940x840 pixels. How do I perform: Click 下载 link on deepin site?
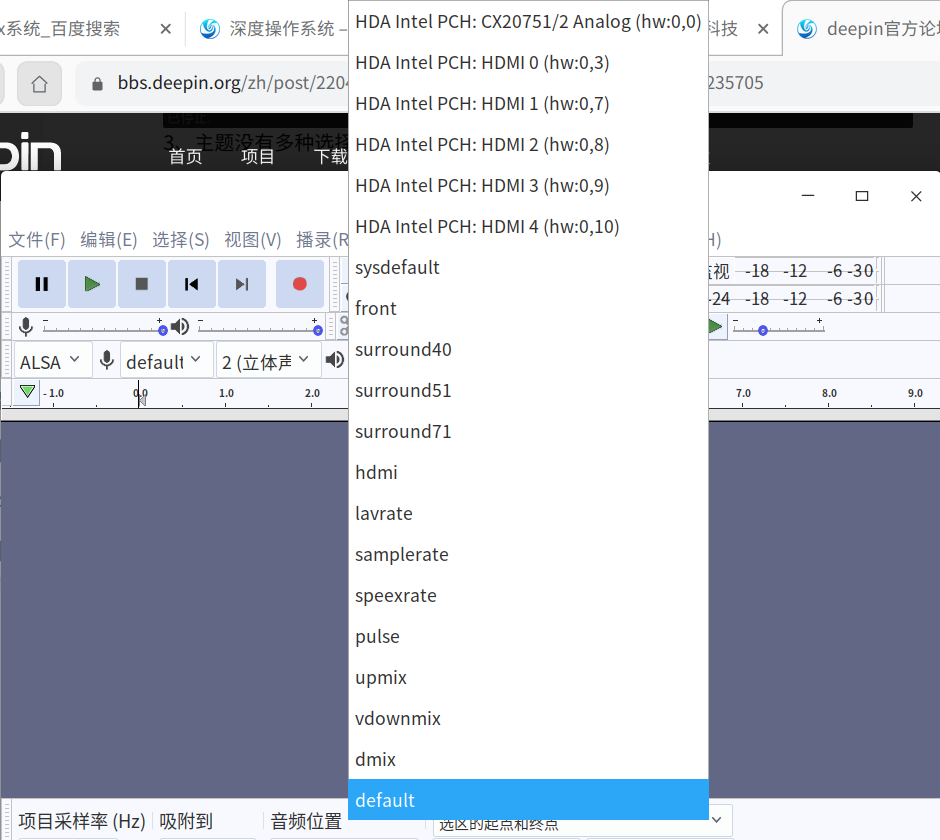click(331, 156)
